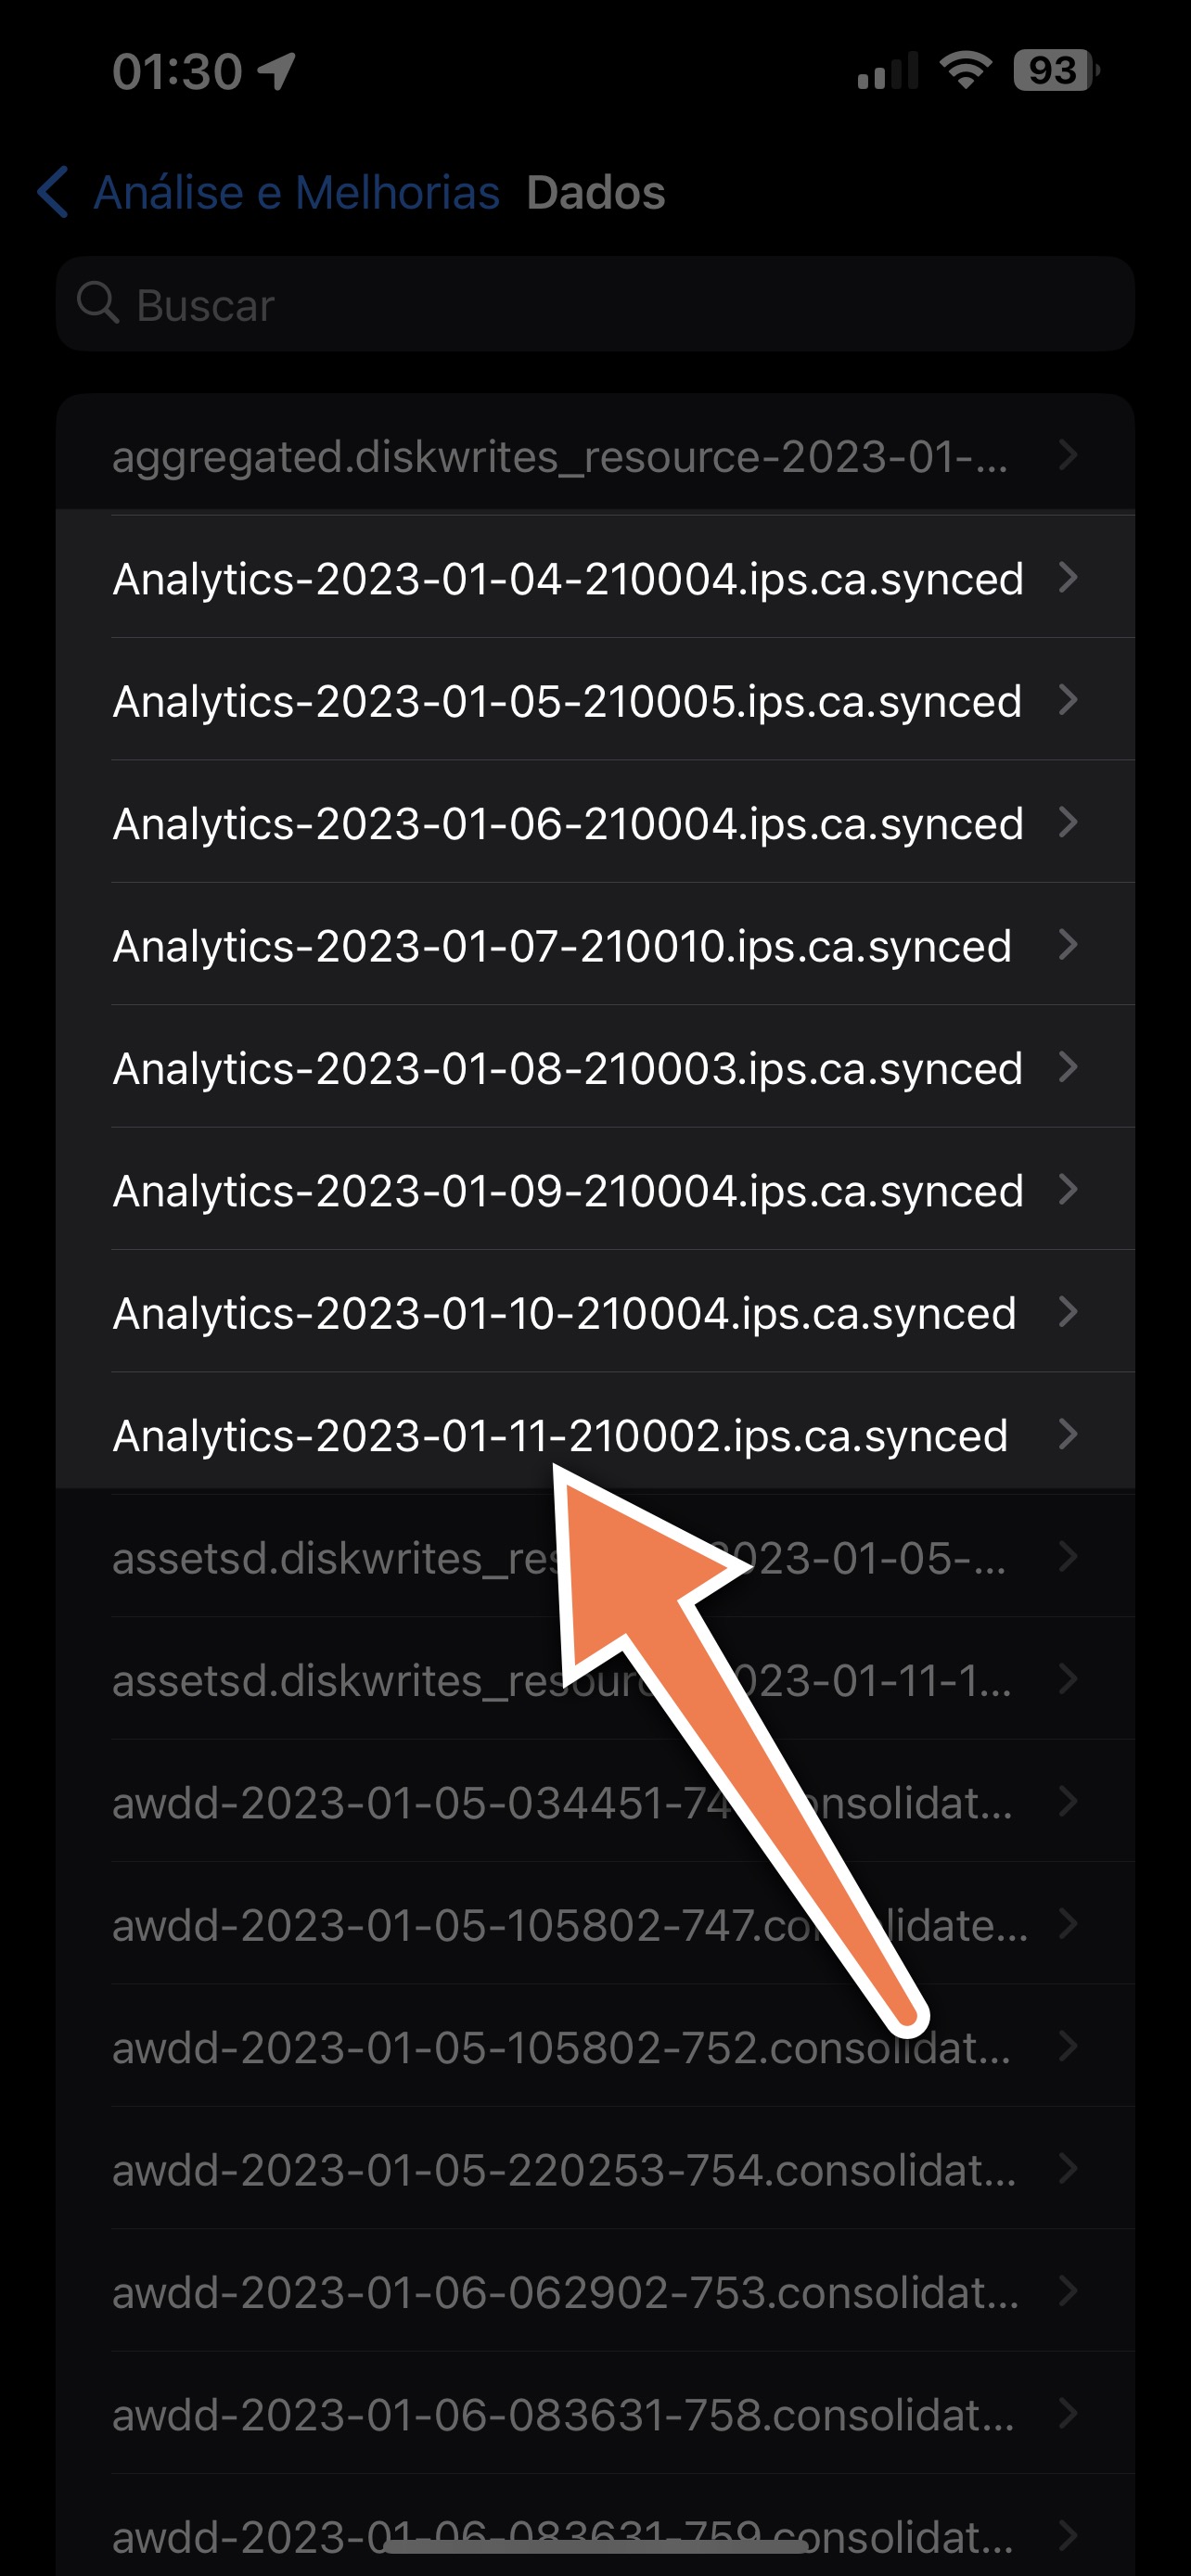Open Analytics-2023-01-04-210004.ips.ca.synced file

pos(568,579)
